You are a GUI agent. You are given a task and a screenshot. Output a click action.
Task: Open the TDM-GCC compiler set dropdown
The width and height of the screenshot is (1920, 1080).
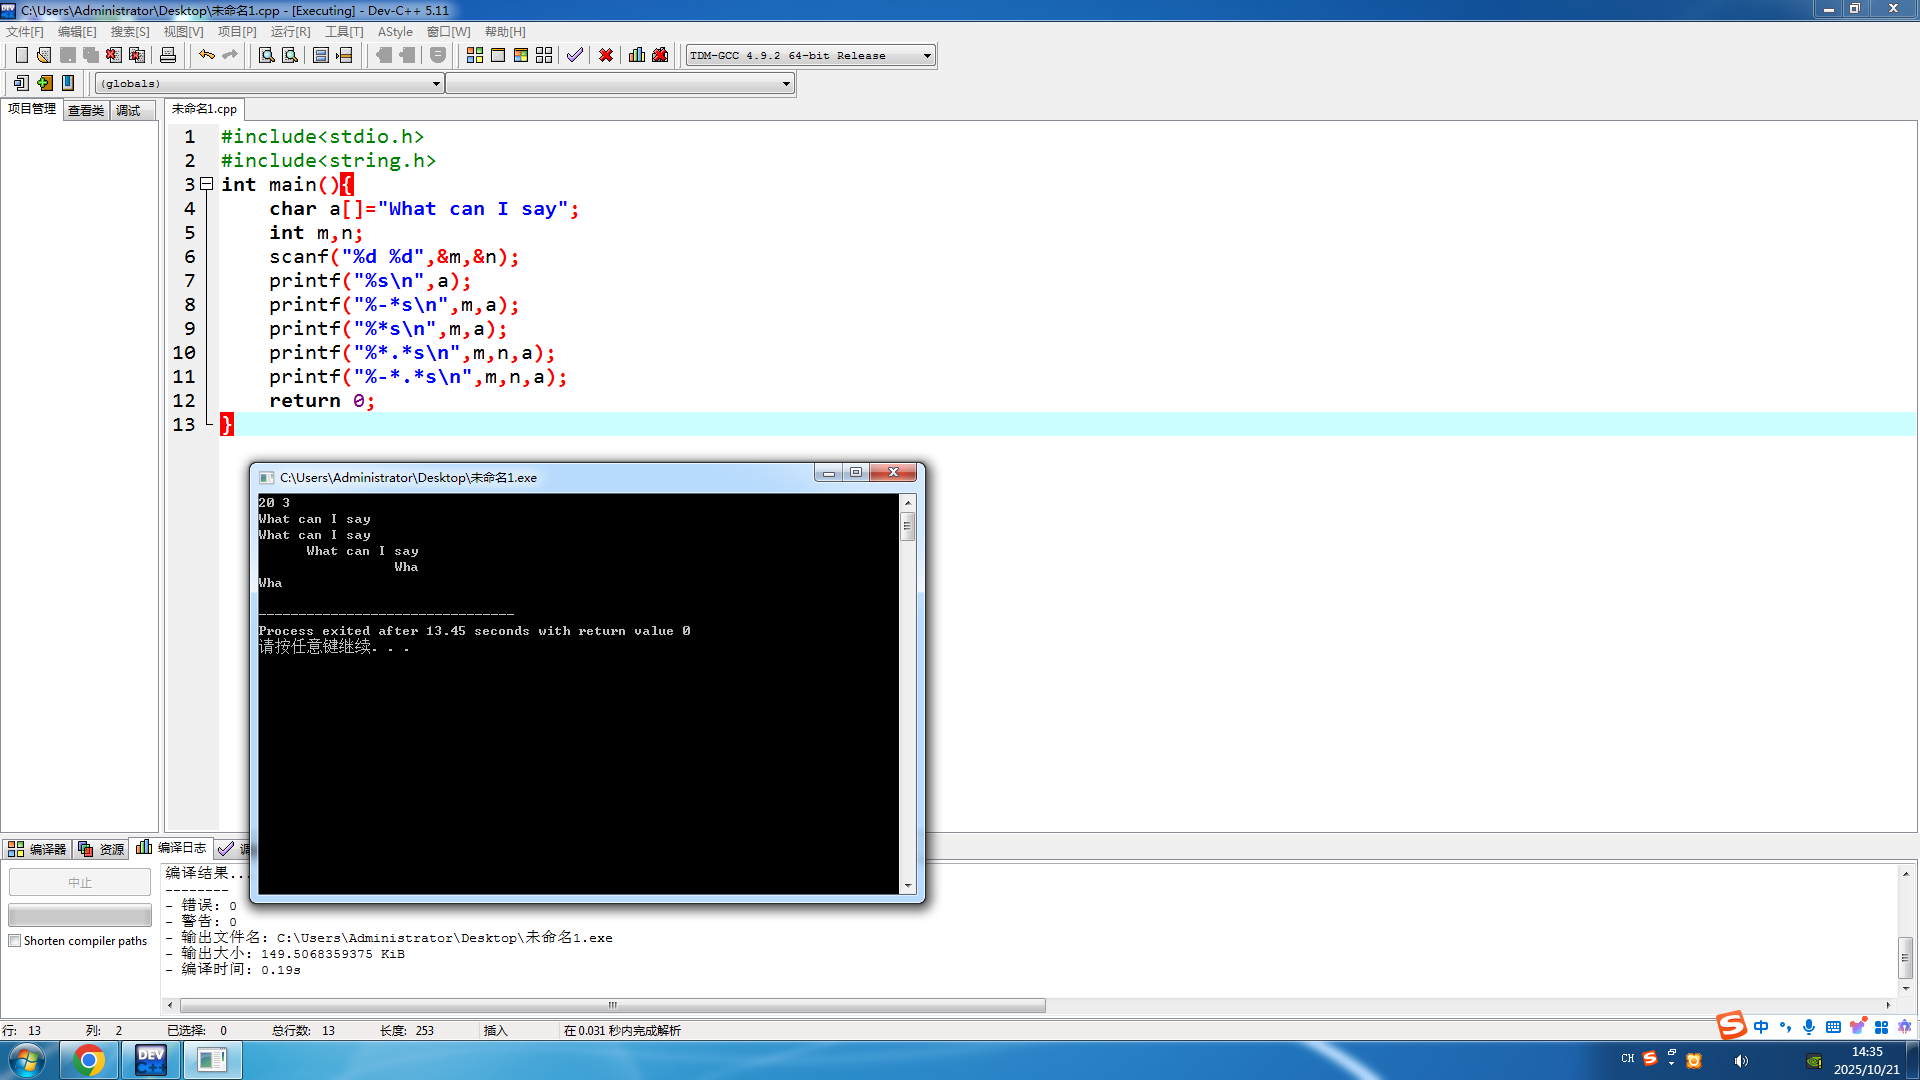pos(927,56)
